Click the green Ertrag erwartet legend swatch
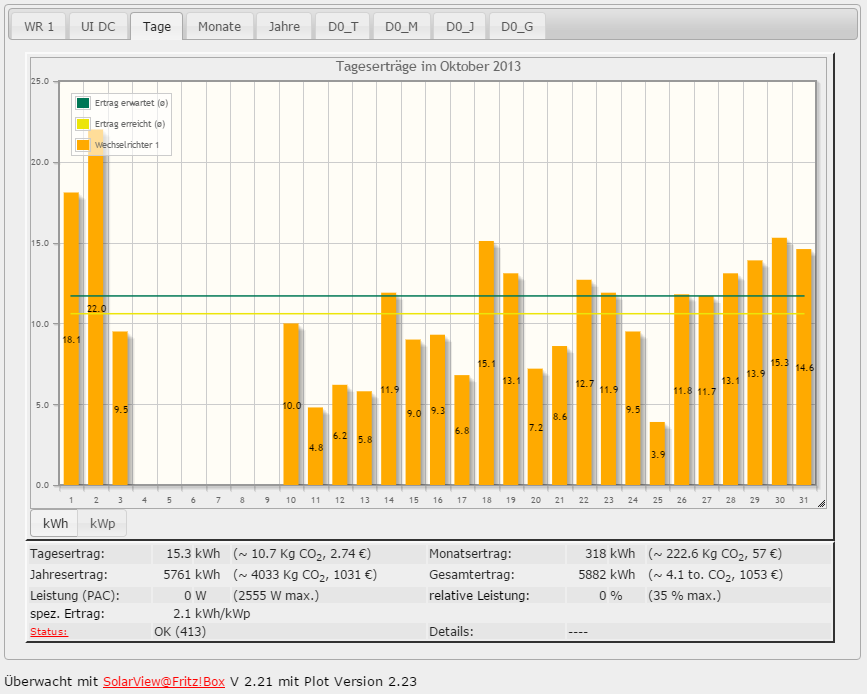The height and width of the screenshot is (694, 867). 83,103
